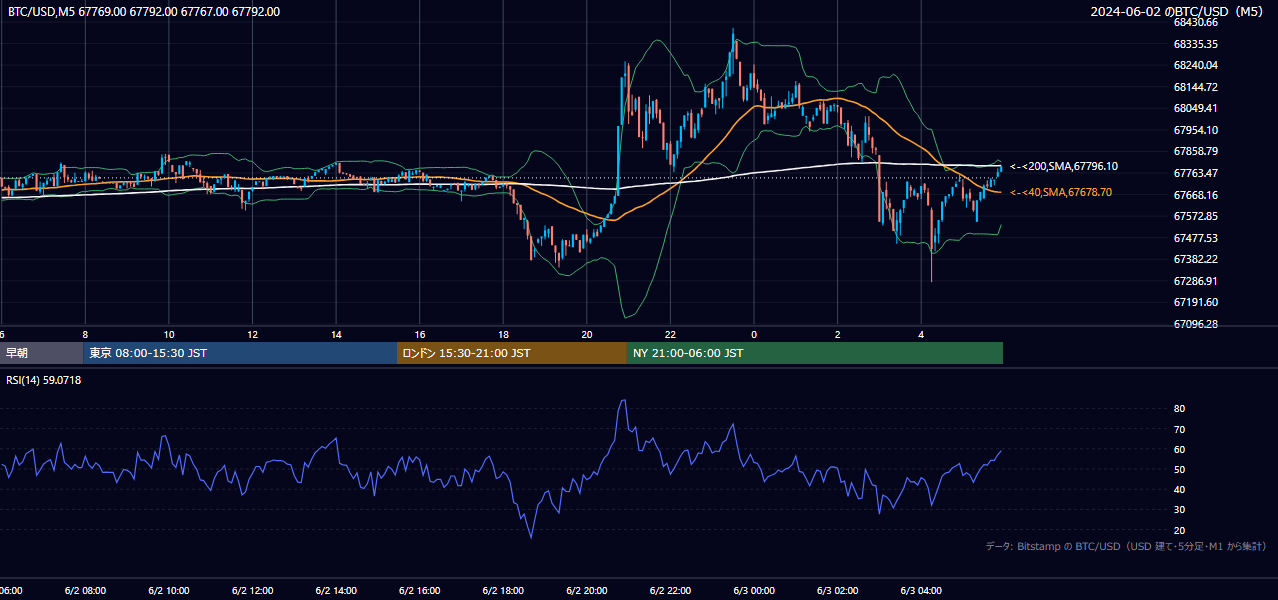This screenshot has width=1278, height=600.
Task: Click price axis label 67477.53
Action: [1195, 238]
